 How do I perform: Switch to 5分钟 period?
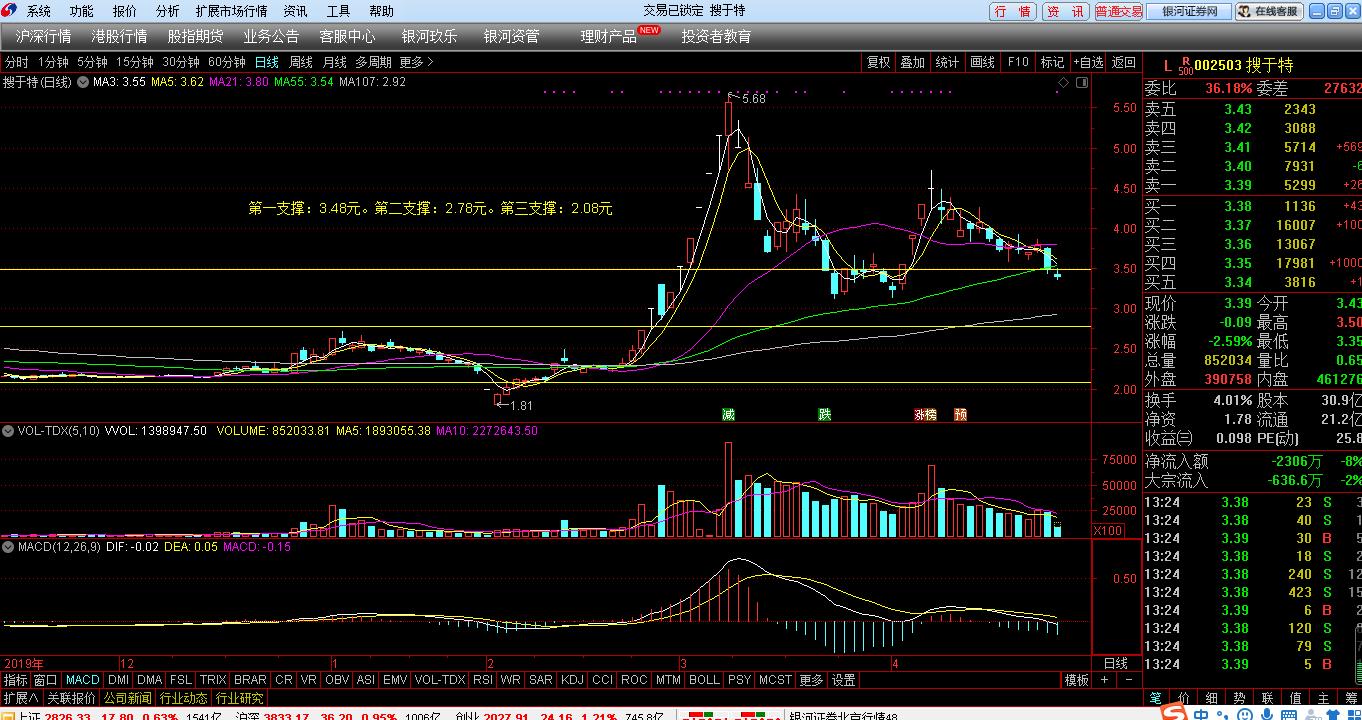tap(92, 62)
